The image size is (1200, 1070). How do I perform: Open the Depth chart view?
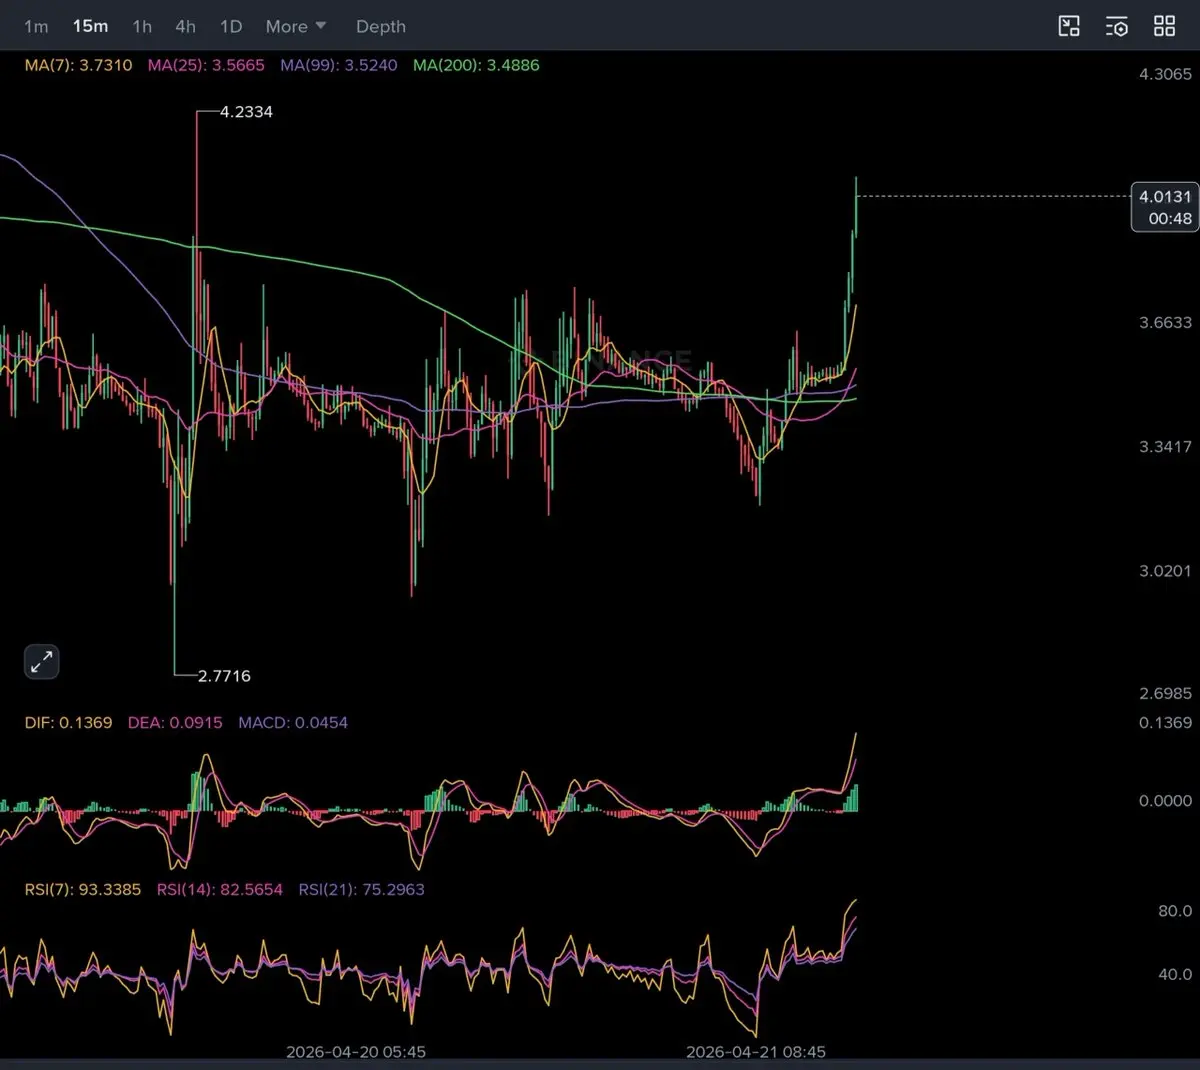pyautogui.click(x=381, y=27)
